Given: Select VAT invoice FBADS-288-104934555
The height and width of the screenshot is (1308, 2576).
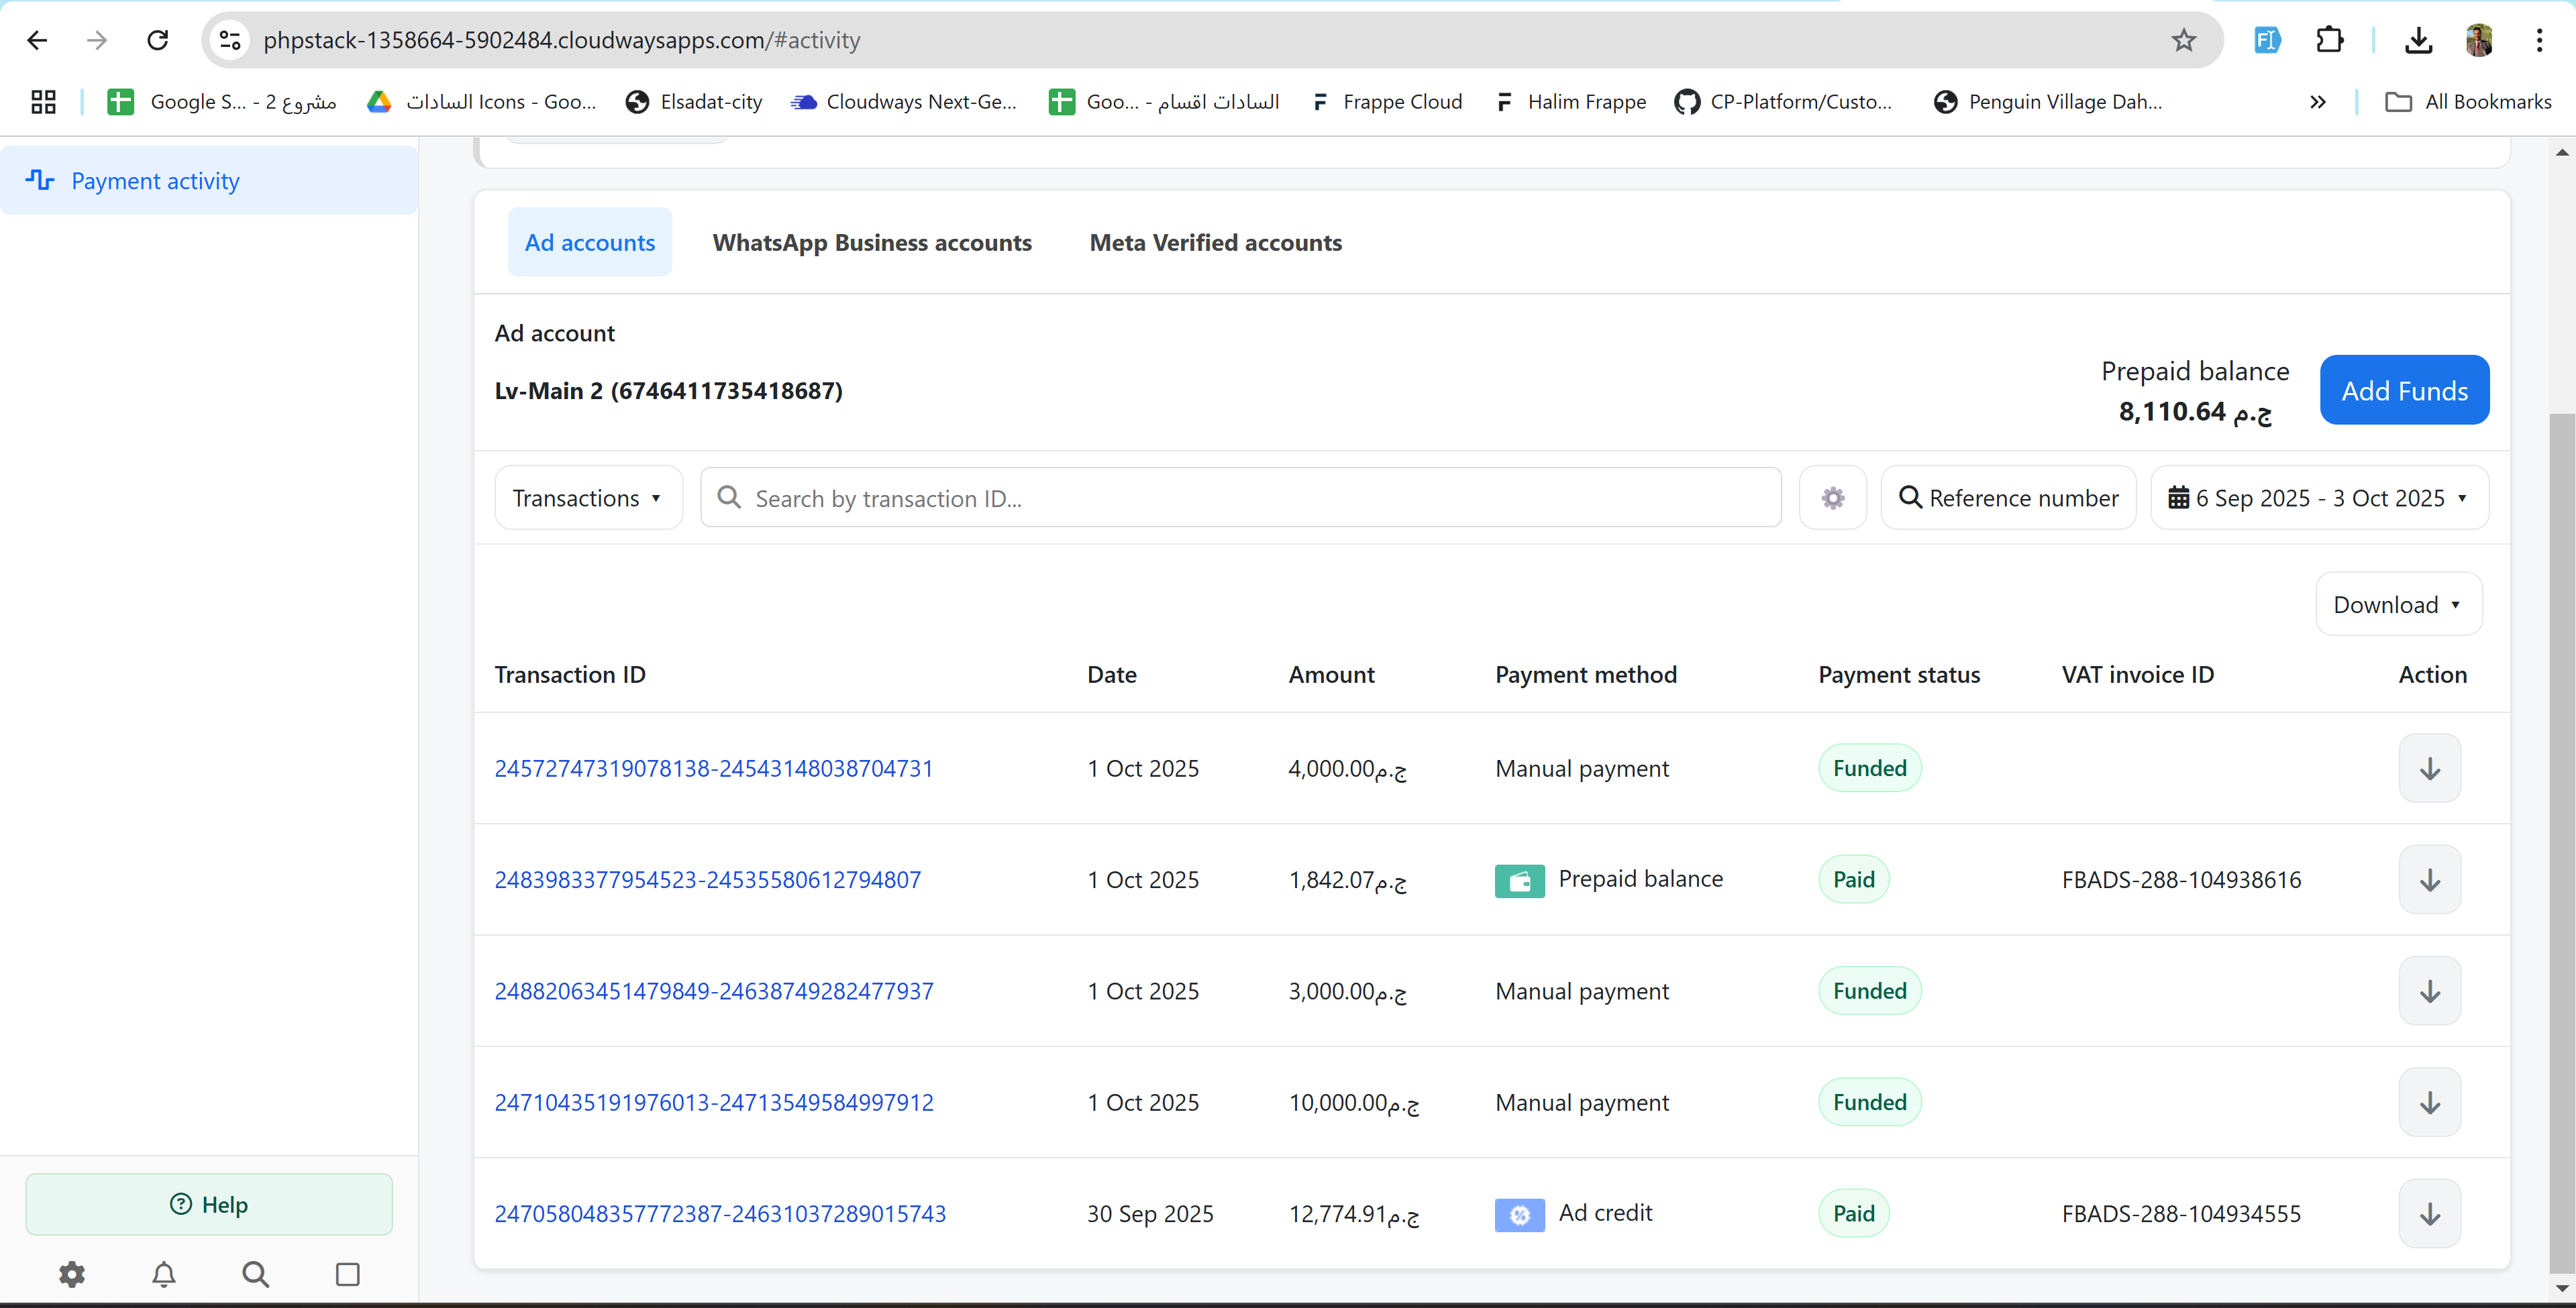Looking at the screenshot, I should click(2181, 1214).
